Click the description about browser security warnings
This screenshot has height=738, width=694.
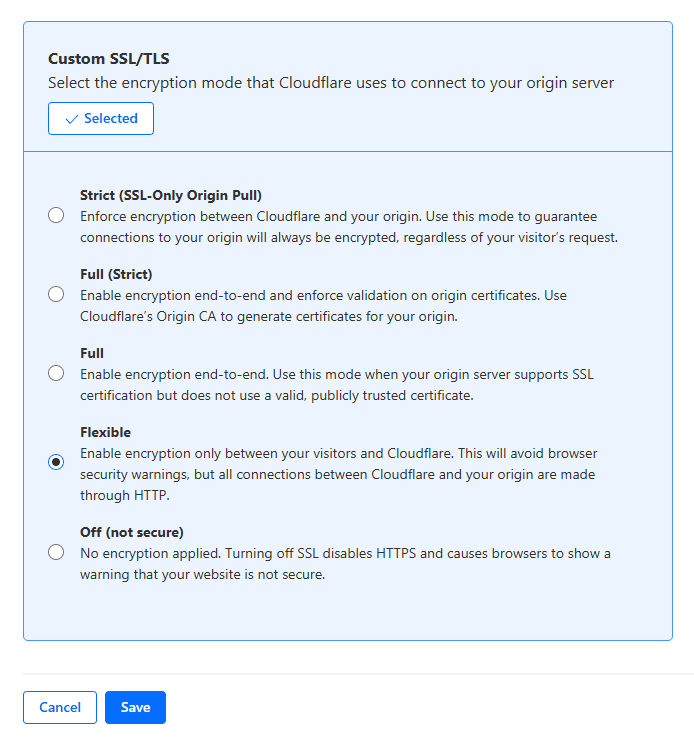click(x=338, y=474)
